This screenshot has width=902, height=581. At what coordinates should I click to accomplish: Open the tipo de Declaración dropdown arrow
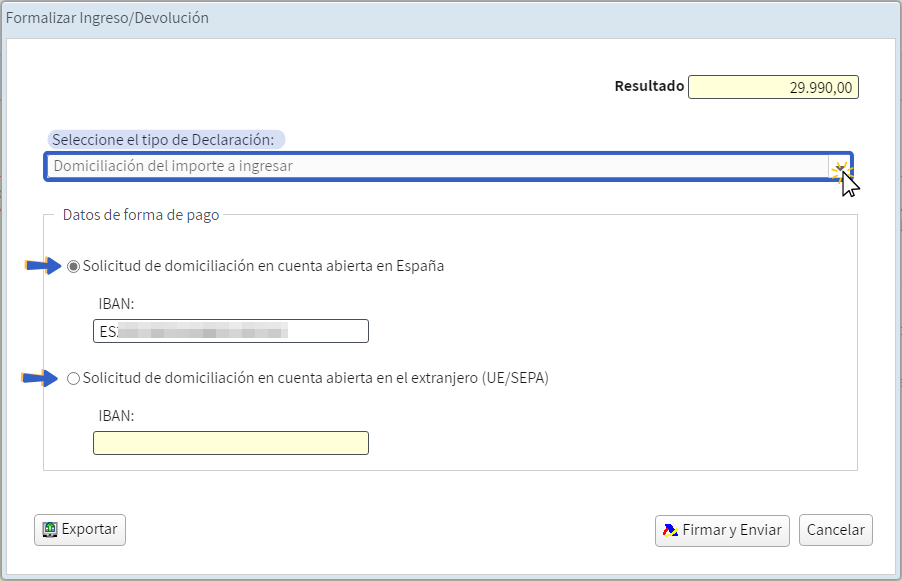(x=840, y=167)
